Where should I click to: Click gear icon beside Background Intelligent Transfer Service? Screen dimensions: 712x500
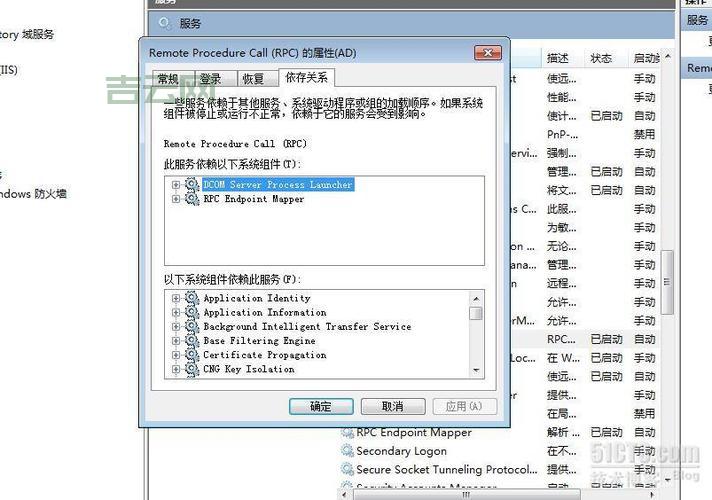(192, 327)
